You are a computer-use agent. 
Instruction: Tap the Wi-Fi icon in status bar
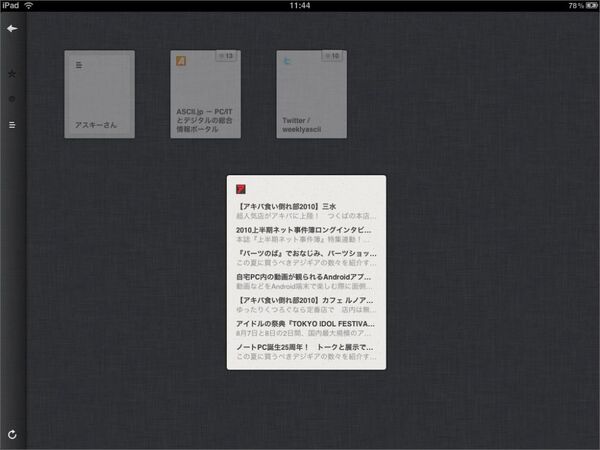[x=29, y=5]
